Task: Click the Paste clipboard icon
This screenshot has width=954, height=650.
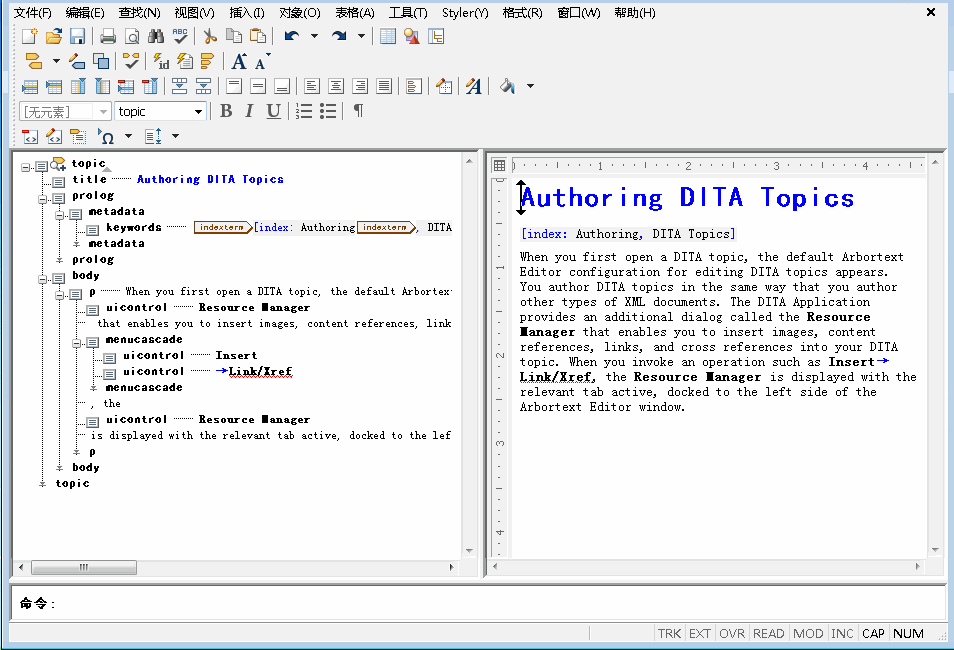Action: coord(258,37)
